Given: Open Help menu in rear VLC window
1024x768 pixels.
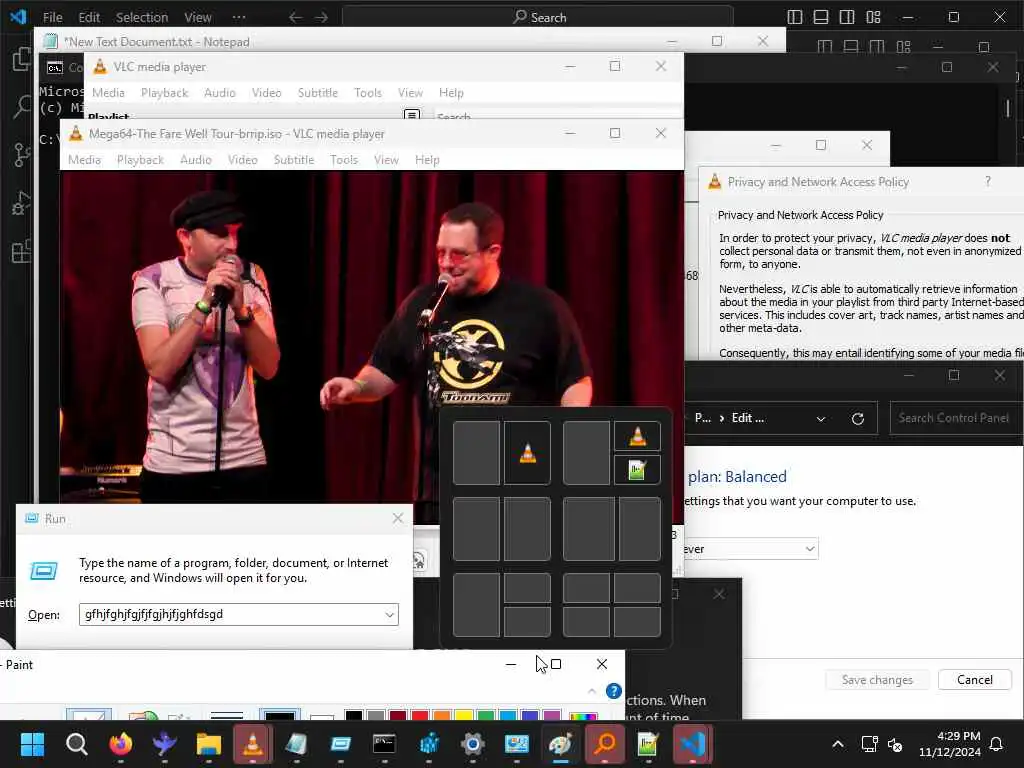Looking at the screenshot, I should click(x=451, y=93).
